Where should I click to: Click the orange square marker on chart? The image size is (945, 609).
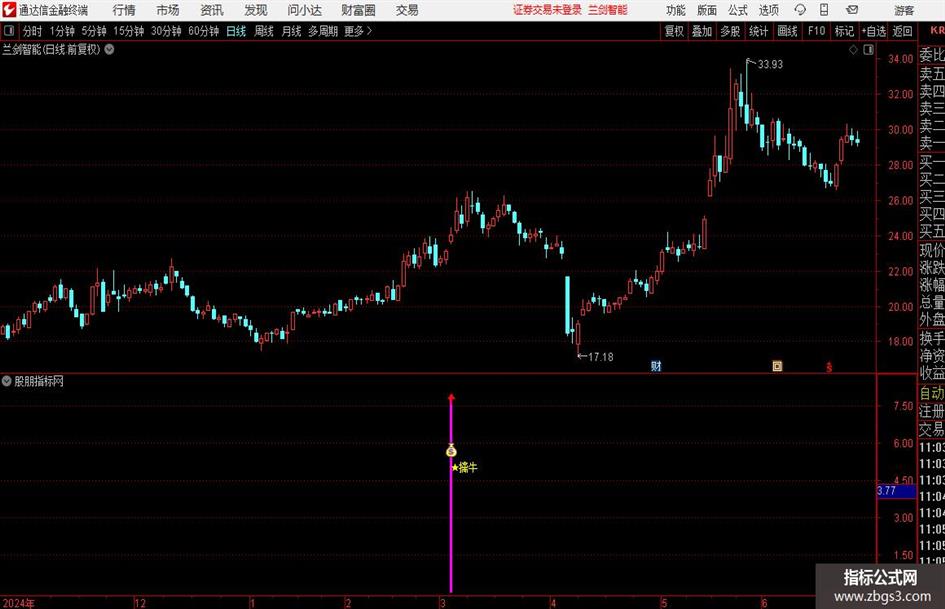point(777,365)
